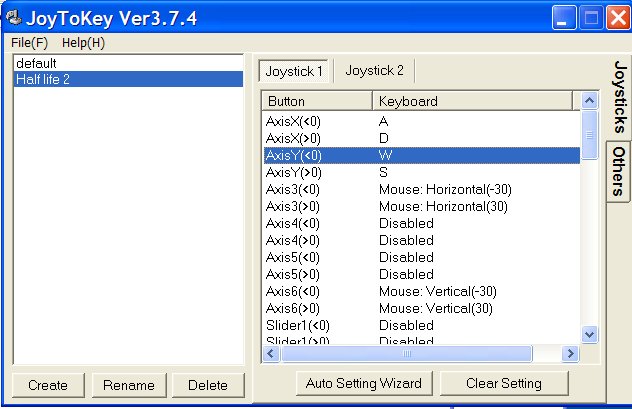This screenshot has height=409, width=632.
Task: Launch the Auto Setting Wizard
Action: point(364,383)
